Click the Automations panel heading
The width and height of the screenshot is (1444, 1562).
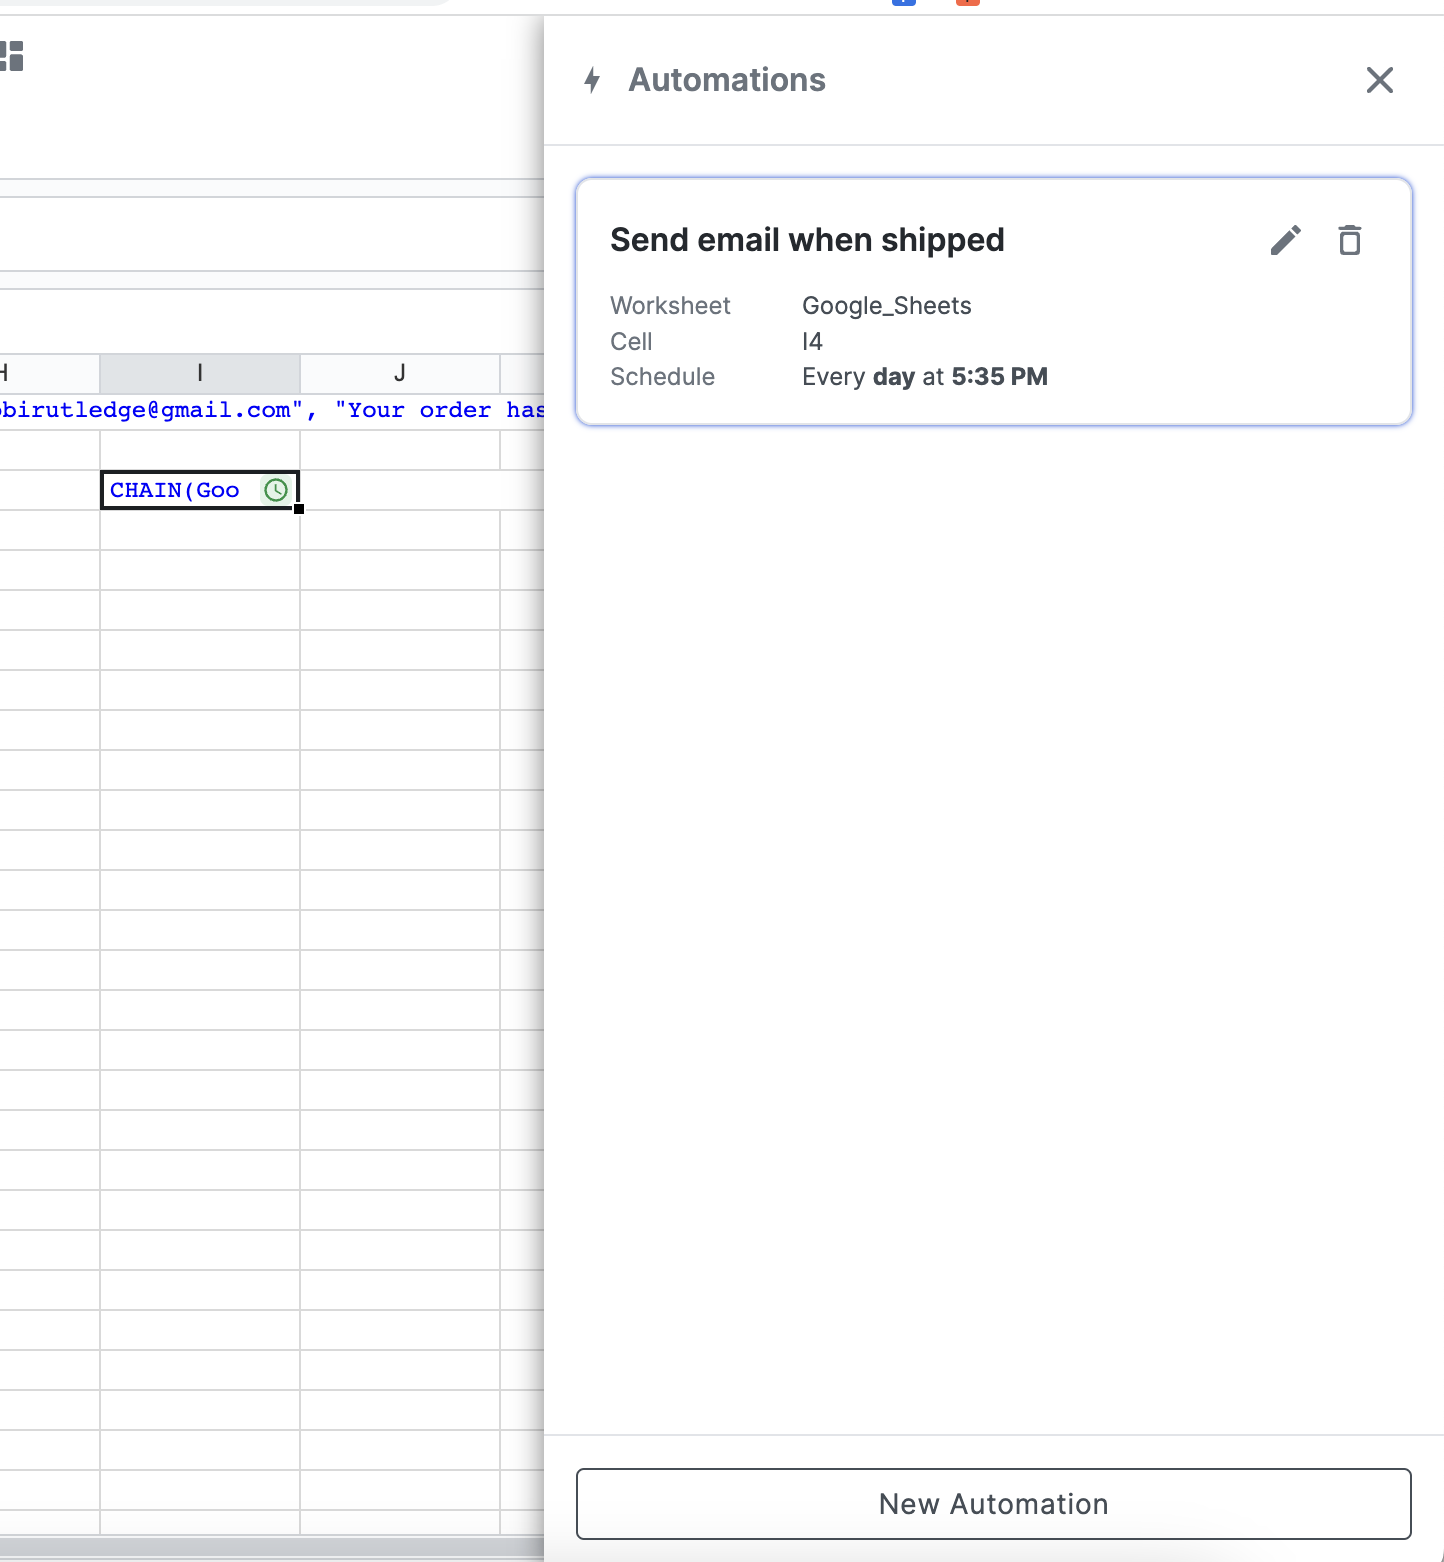click(727, 80)
